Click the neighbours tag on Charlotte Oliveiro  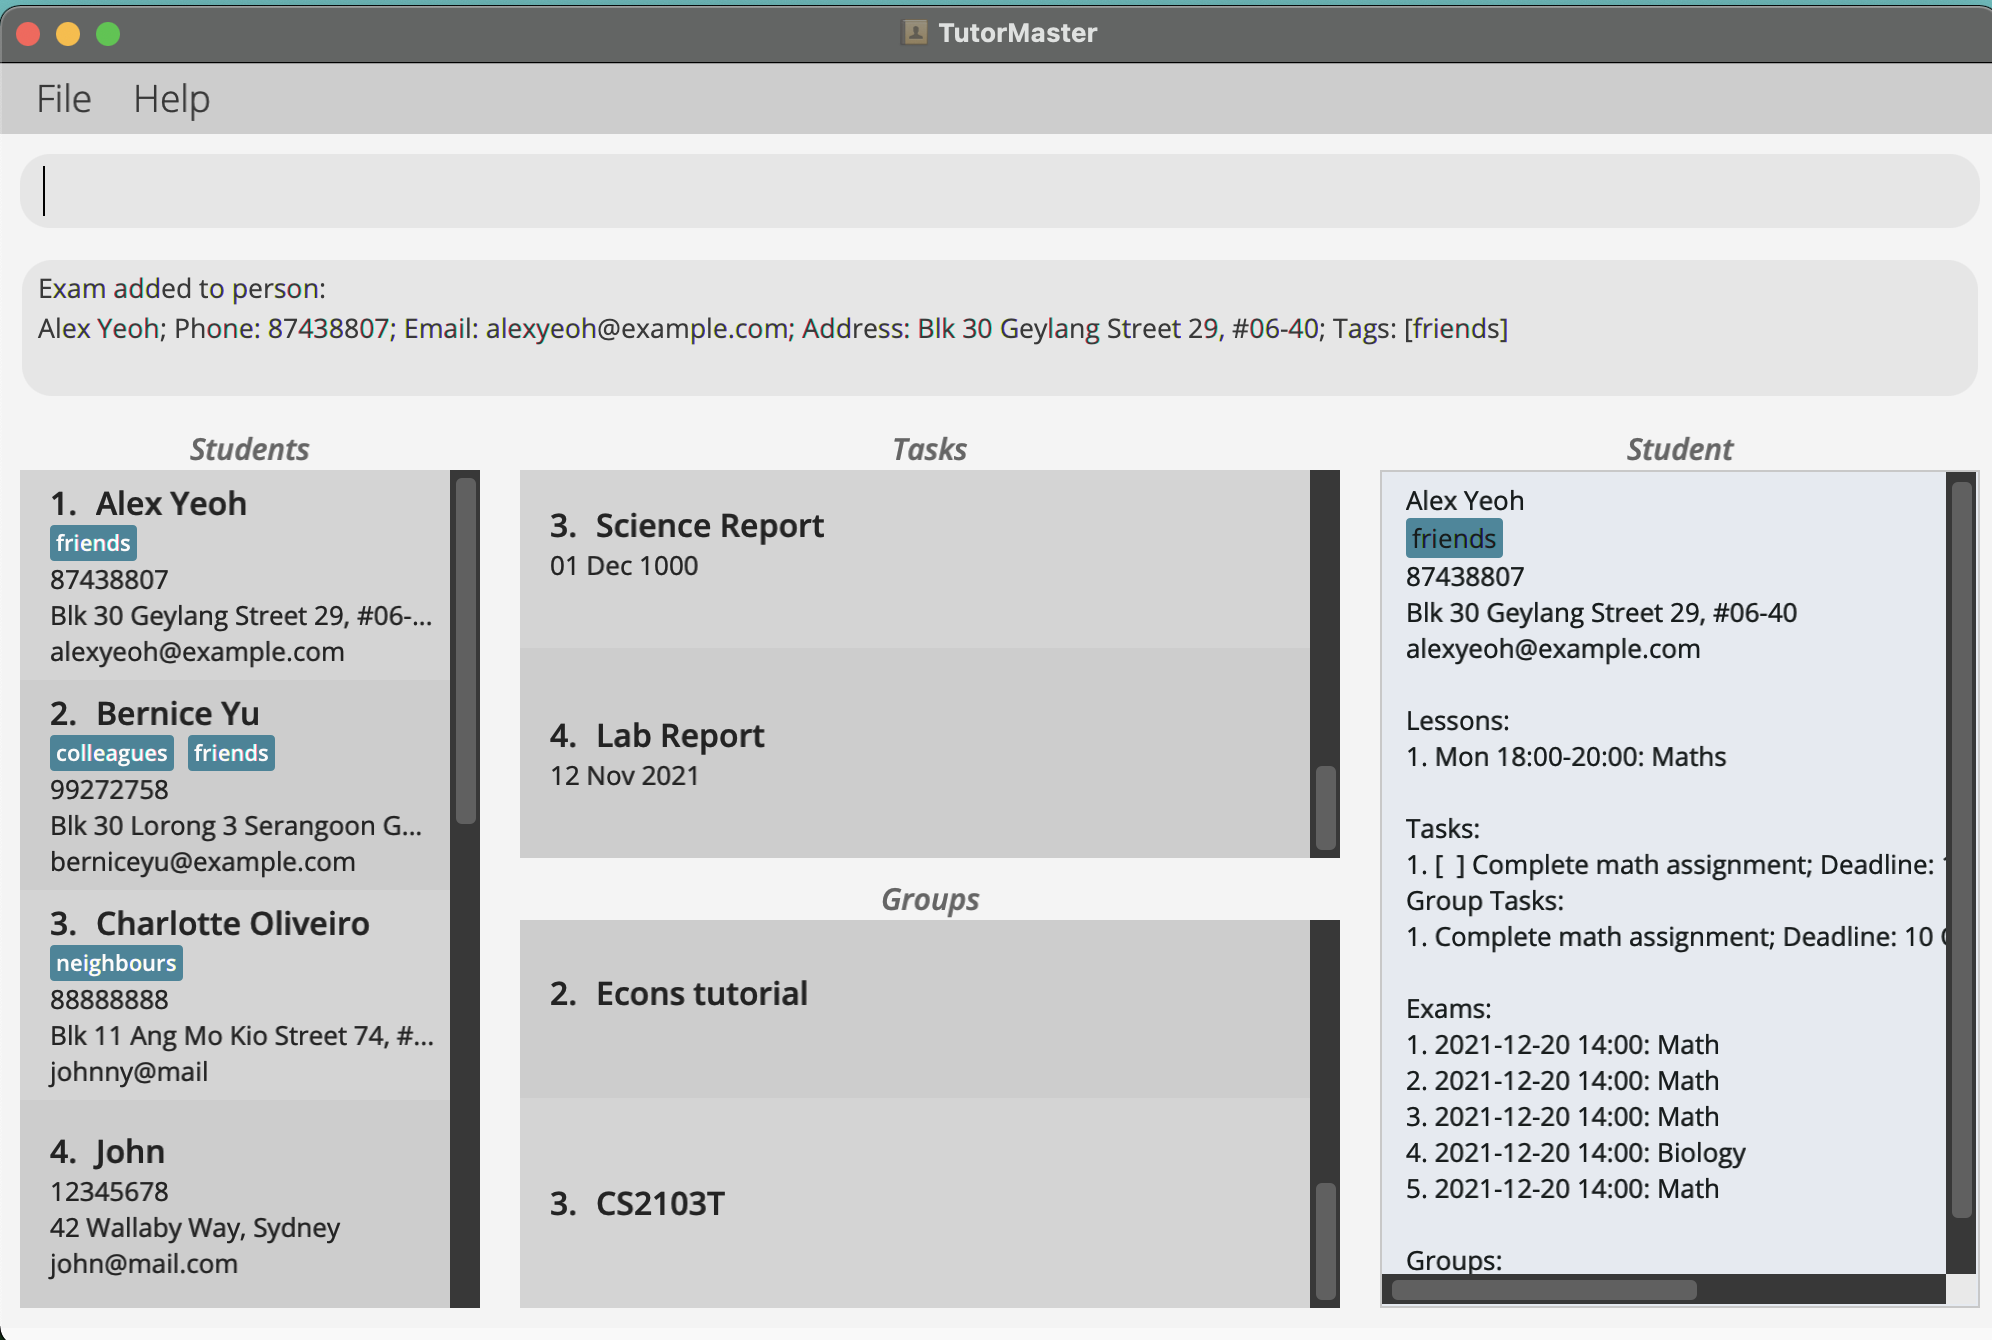click(116, 963)
